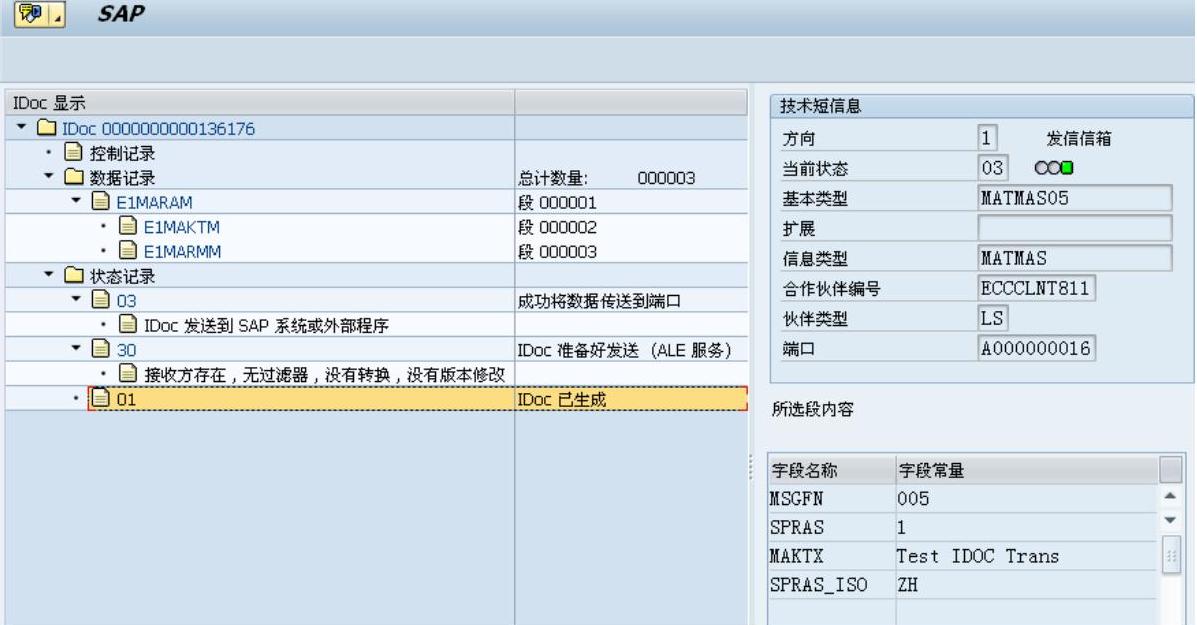
Task: Collapse the 数据记录 folder
Action: (49, 176)
